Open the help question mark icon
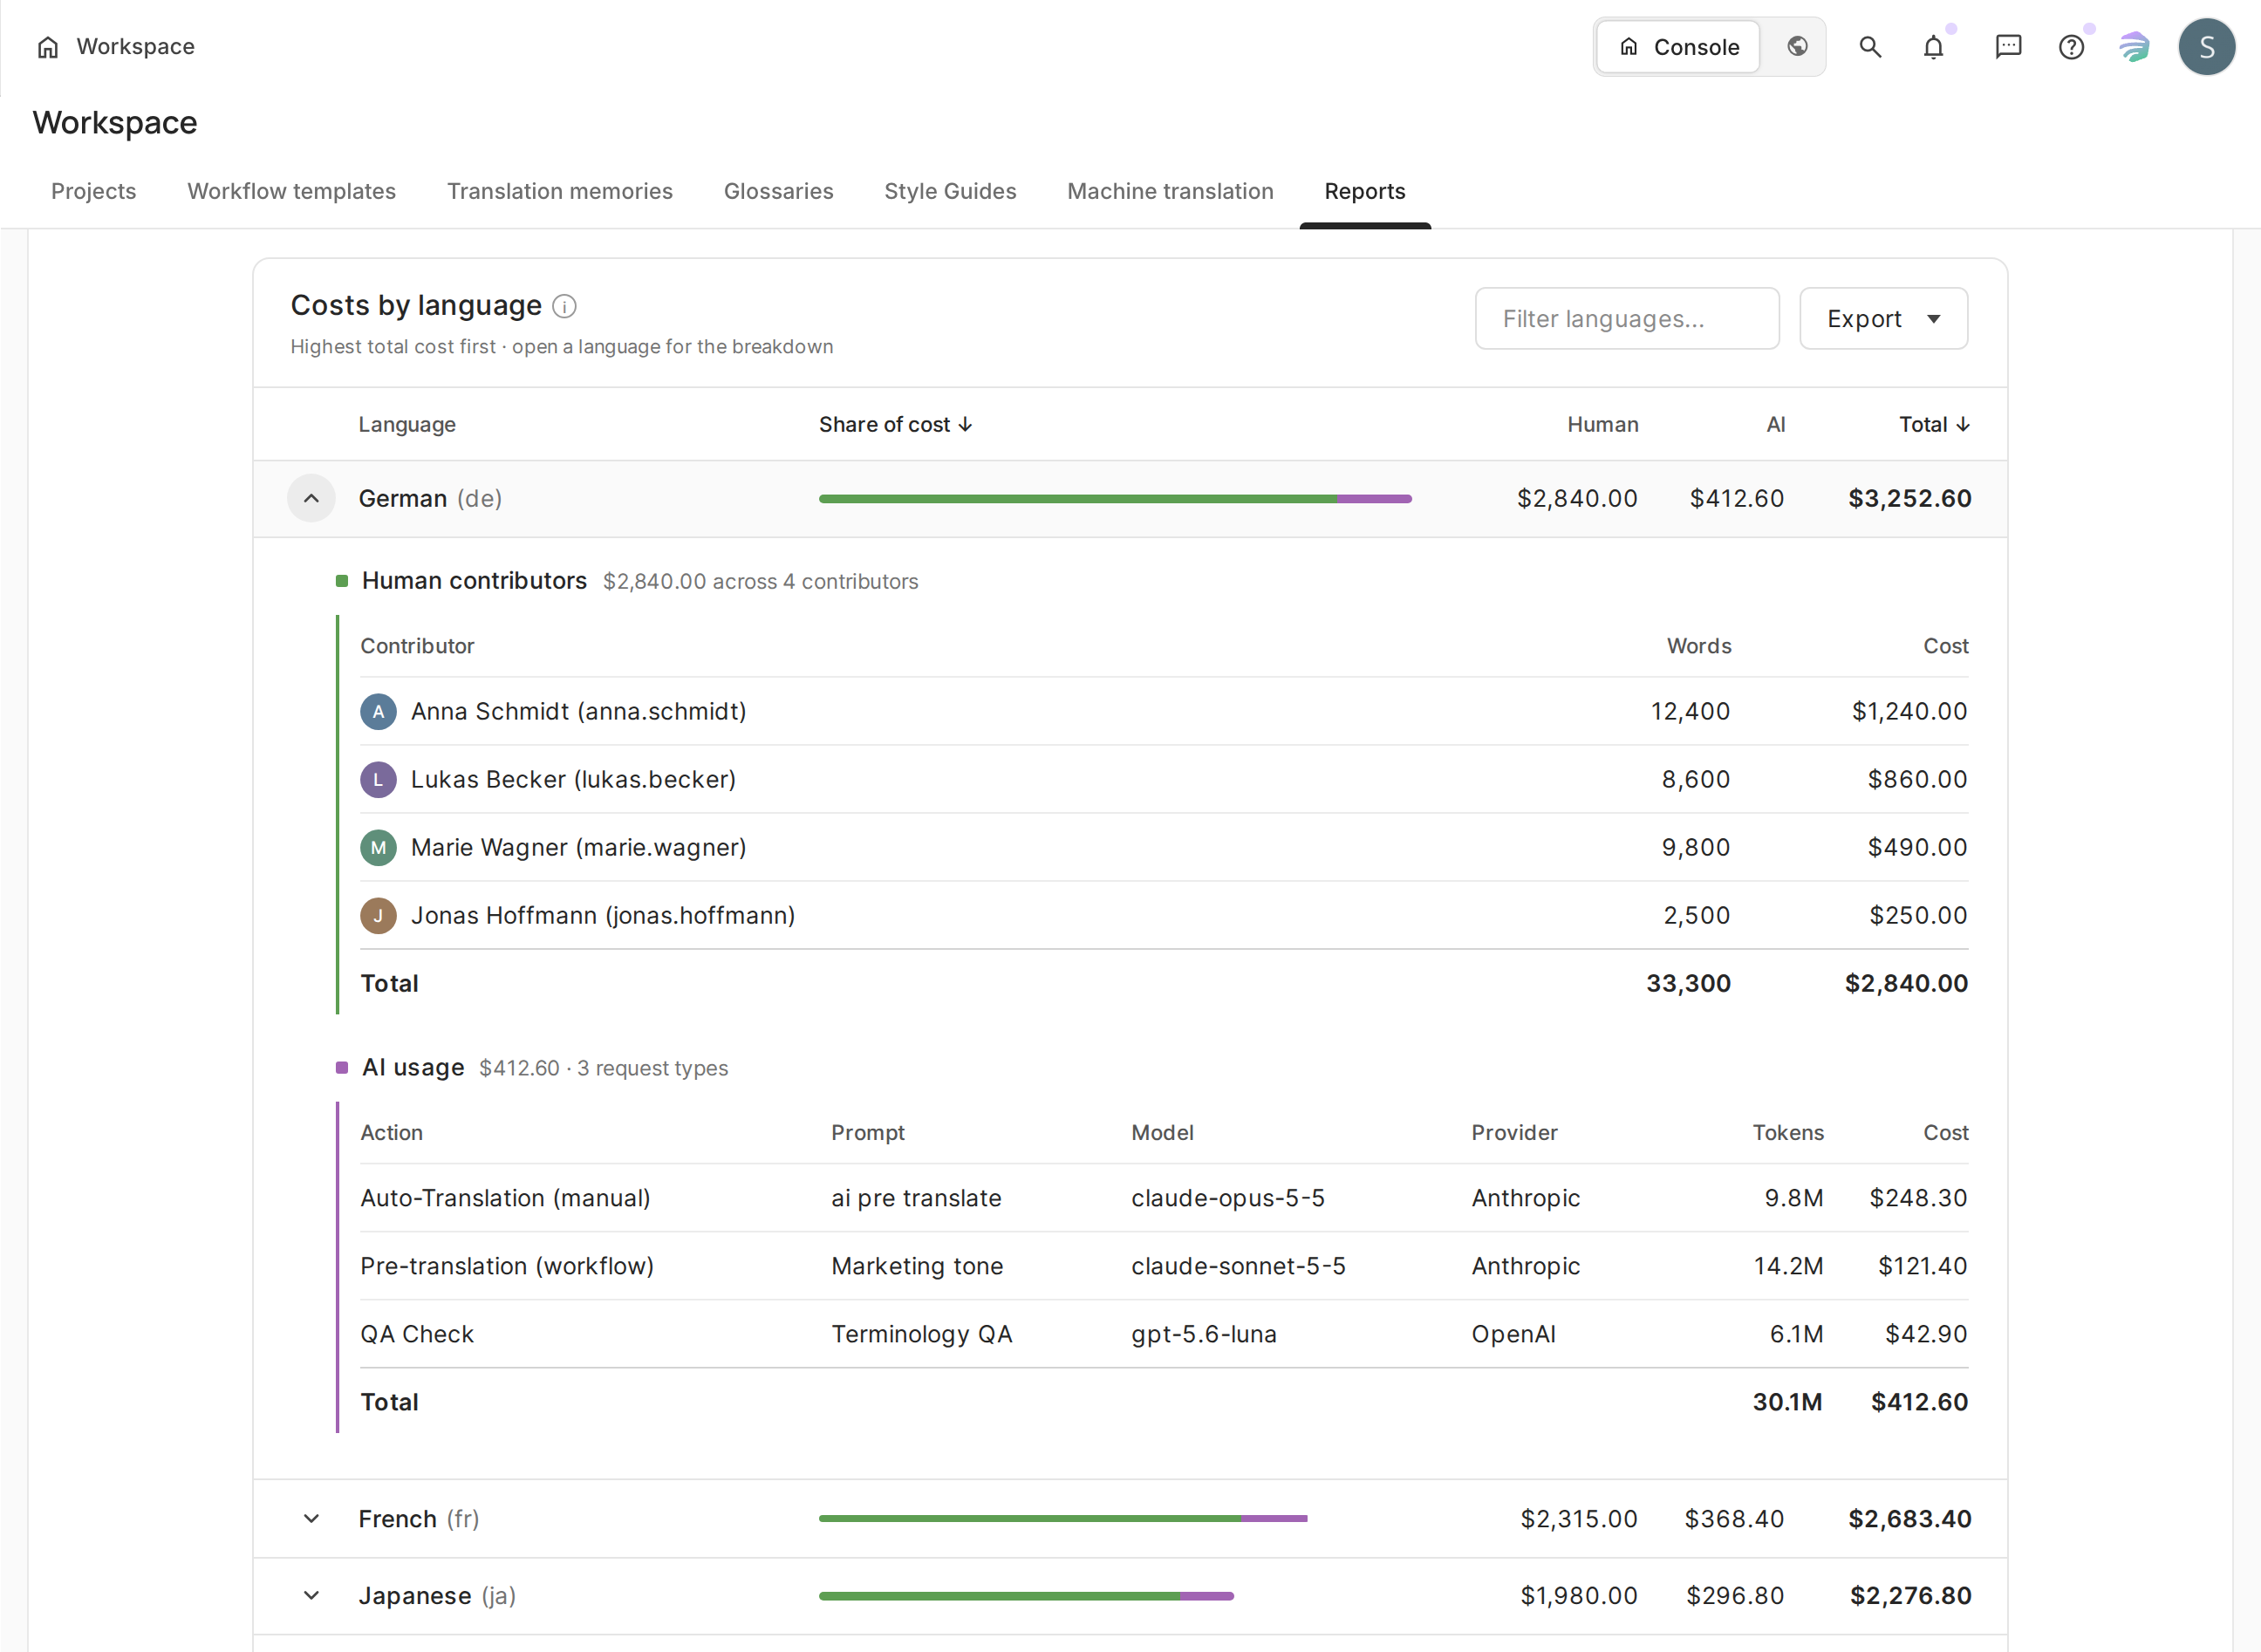Viewport: 2261px width, 1652px height. coord(2071,47)
